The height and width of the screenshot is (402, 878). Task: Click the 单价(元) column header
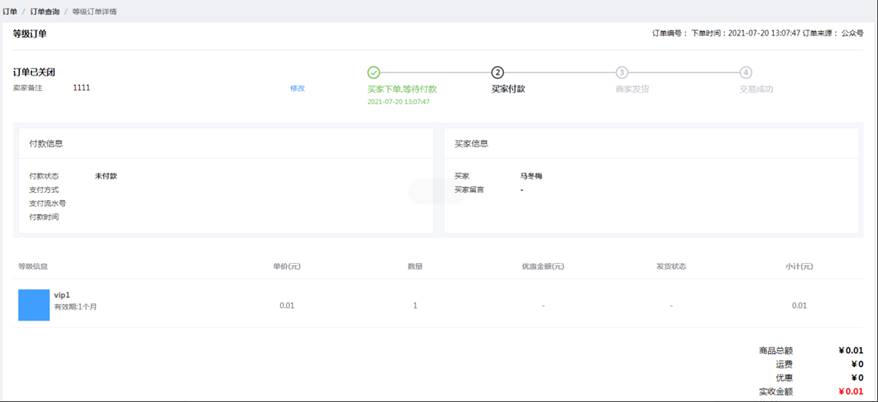click(x=287, y=267)
